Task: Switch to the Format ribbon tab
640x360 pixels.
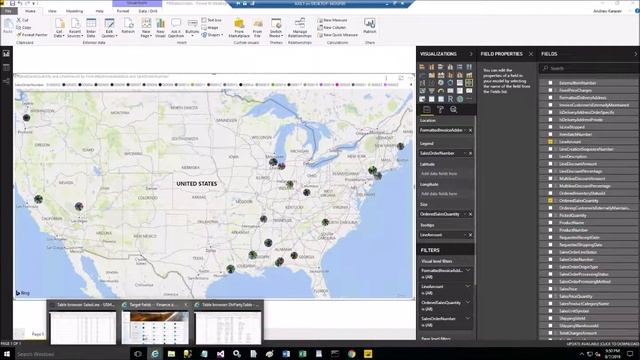Action: 123,11
